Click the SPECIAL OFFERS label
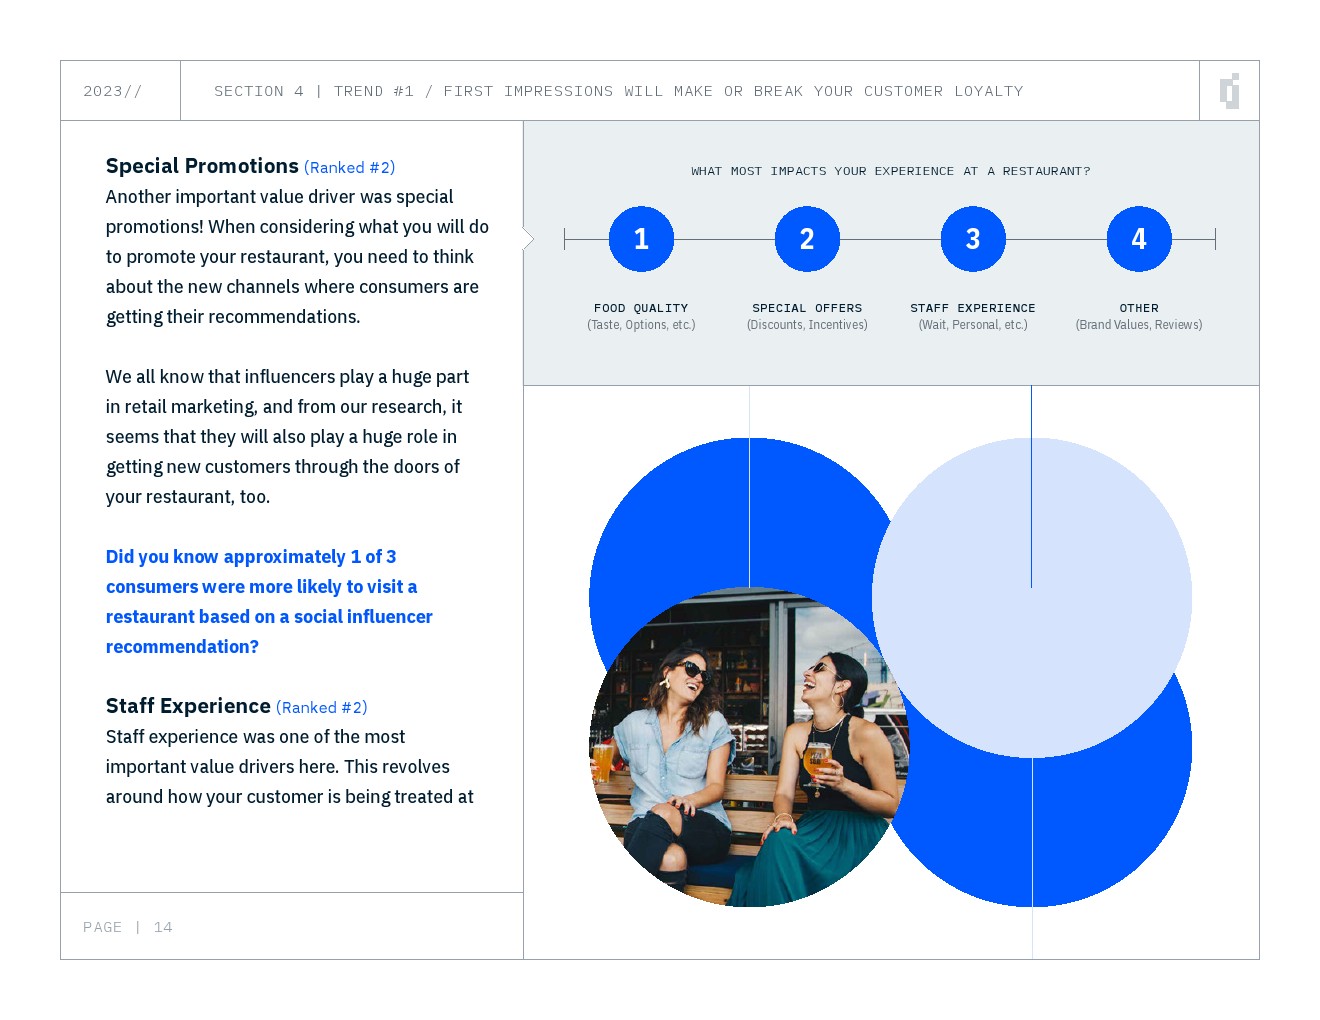This screenshot has width=1320, height=1020. (807, 308)
